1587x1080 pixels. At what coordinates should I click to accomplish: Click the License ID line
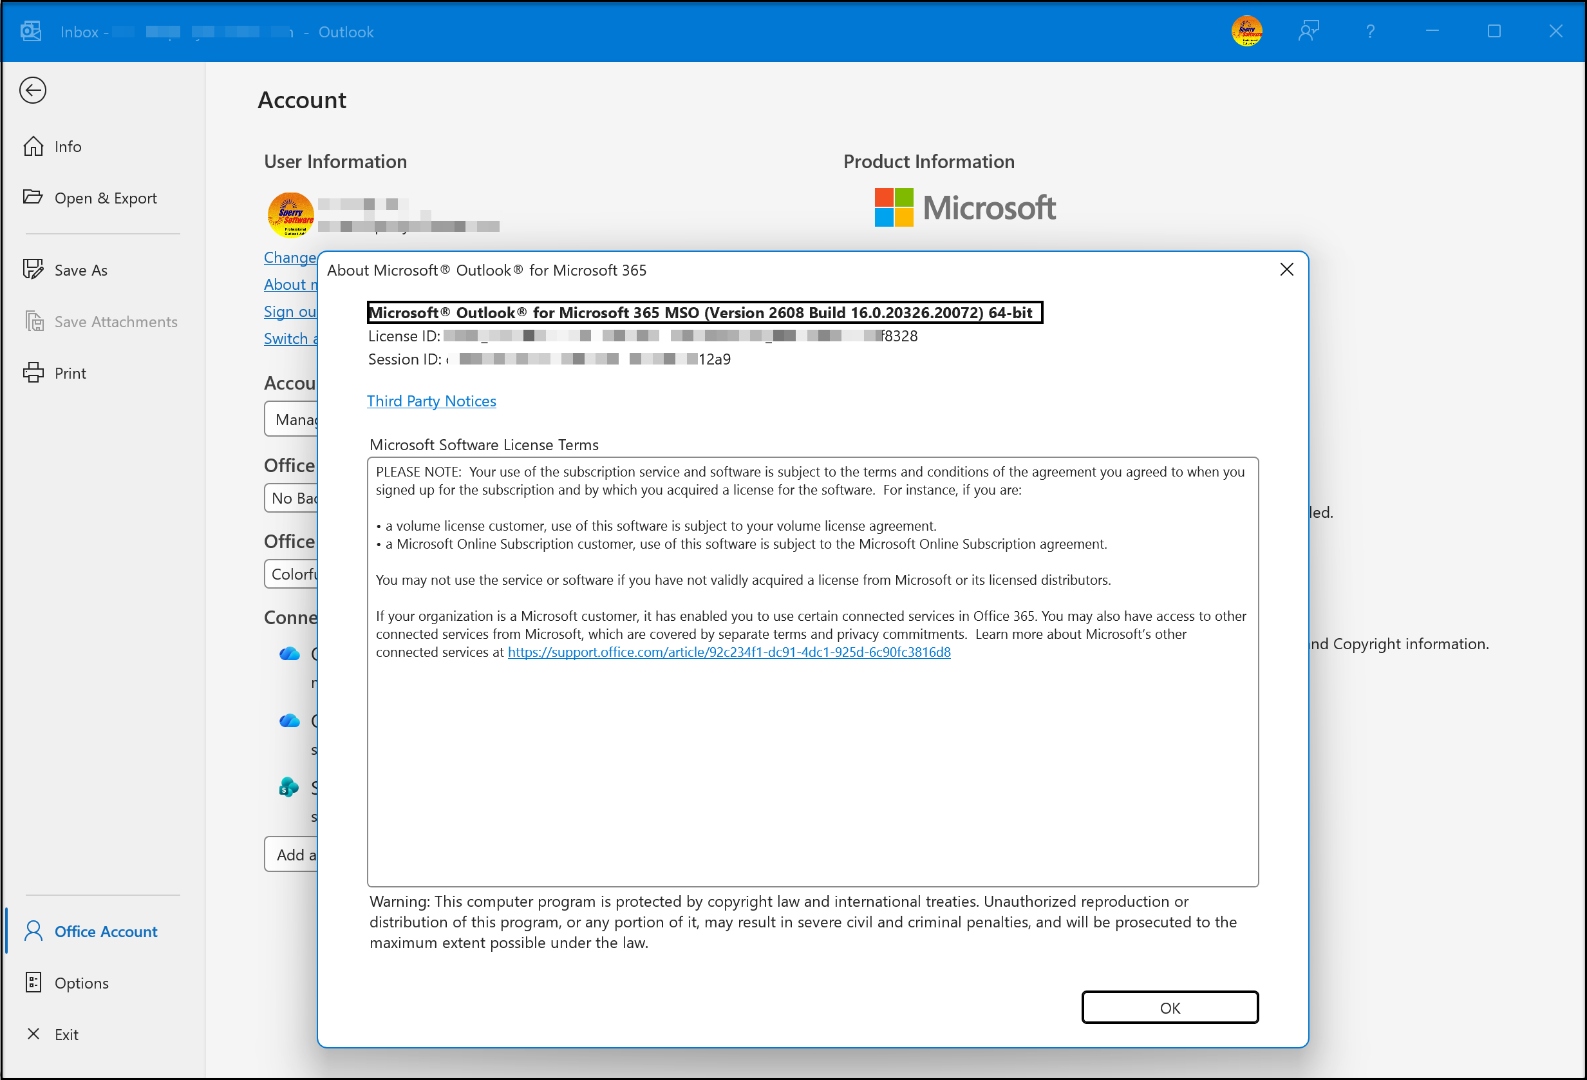[x=643, y=336]
